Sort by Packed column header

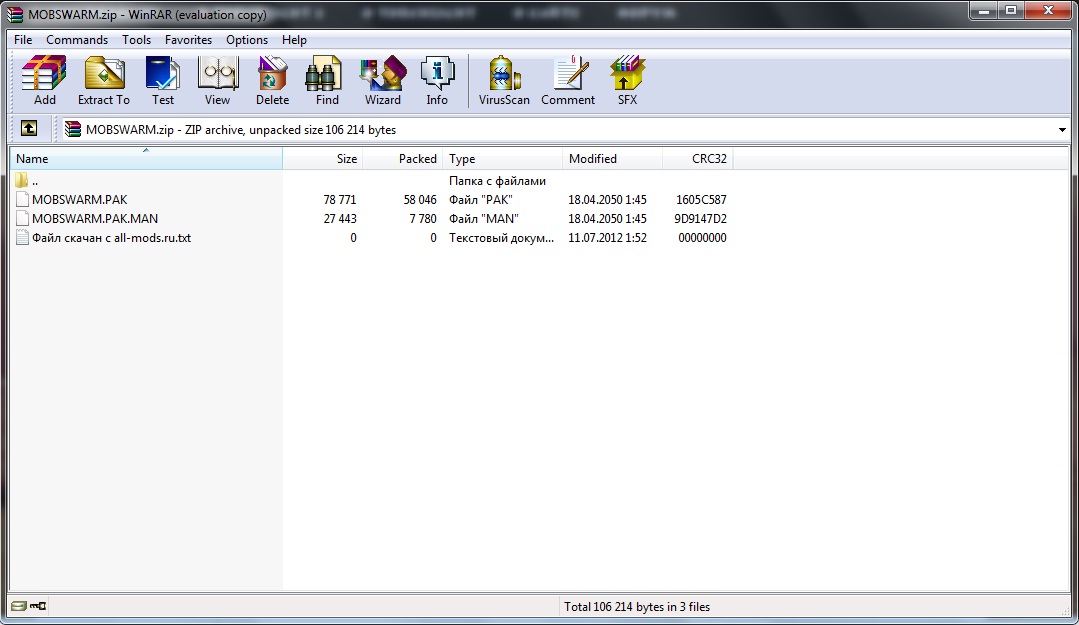point(403,159)
